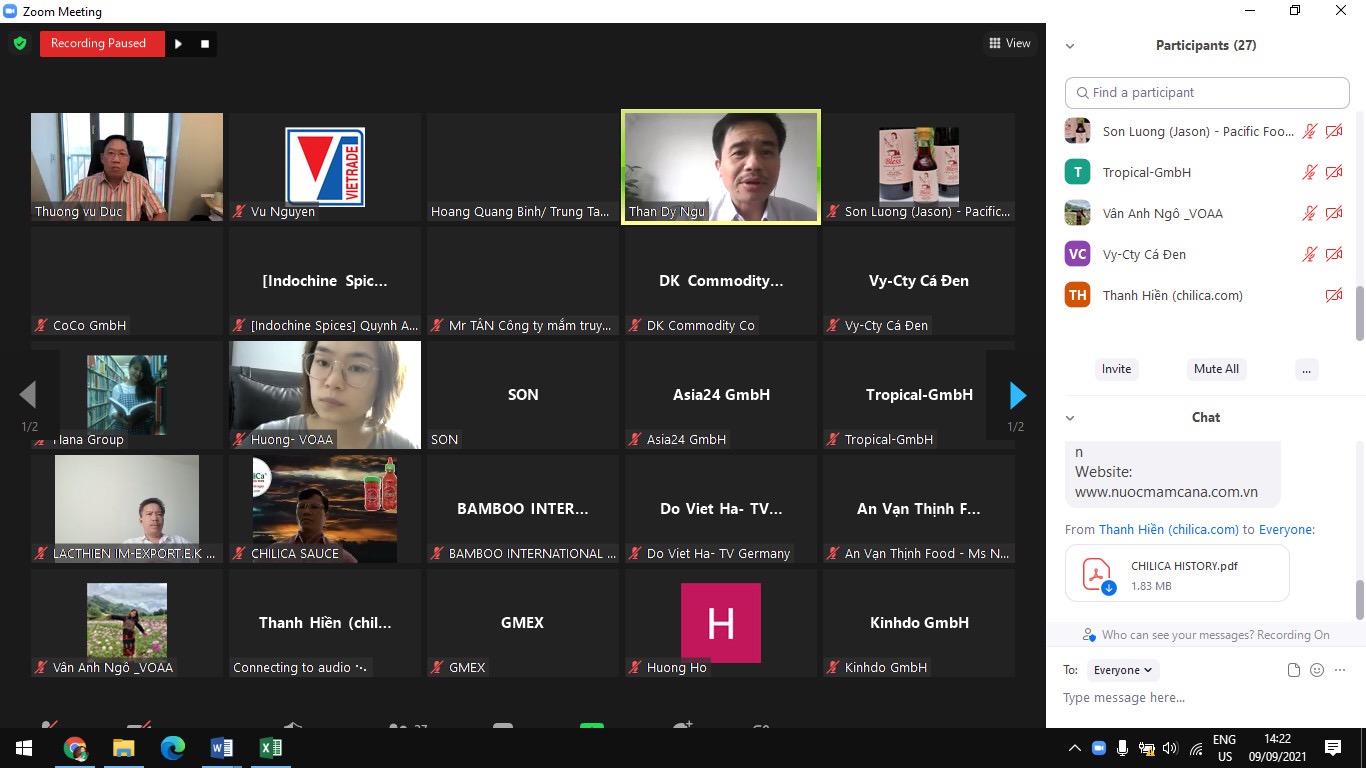Open more participant options ellipsis menu
Viewport: 1366px width, 768px height.
[1305, 369]
